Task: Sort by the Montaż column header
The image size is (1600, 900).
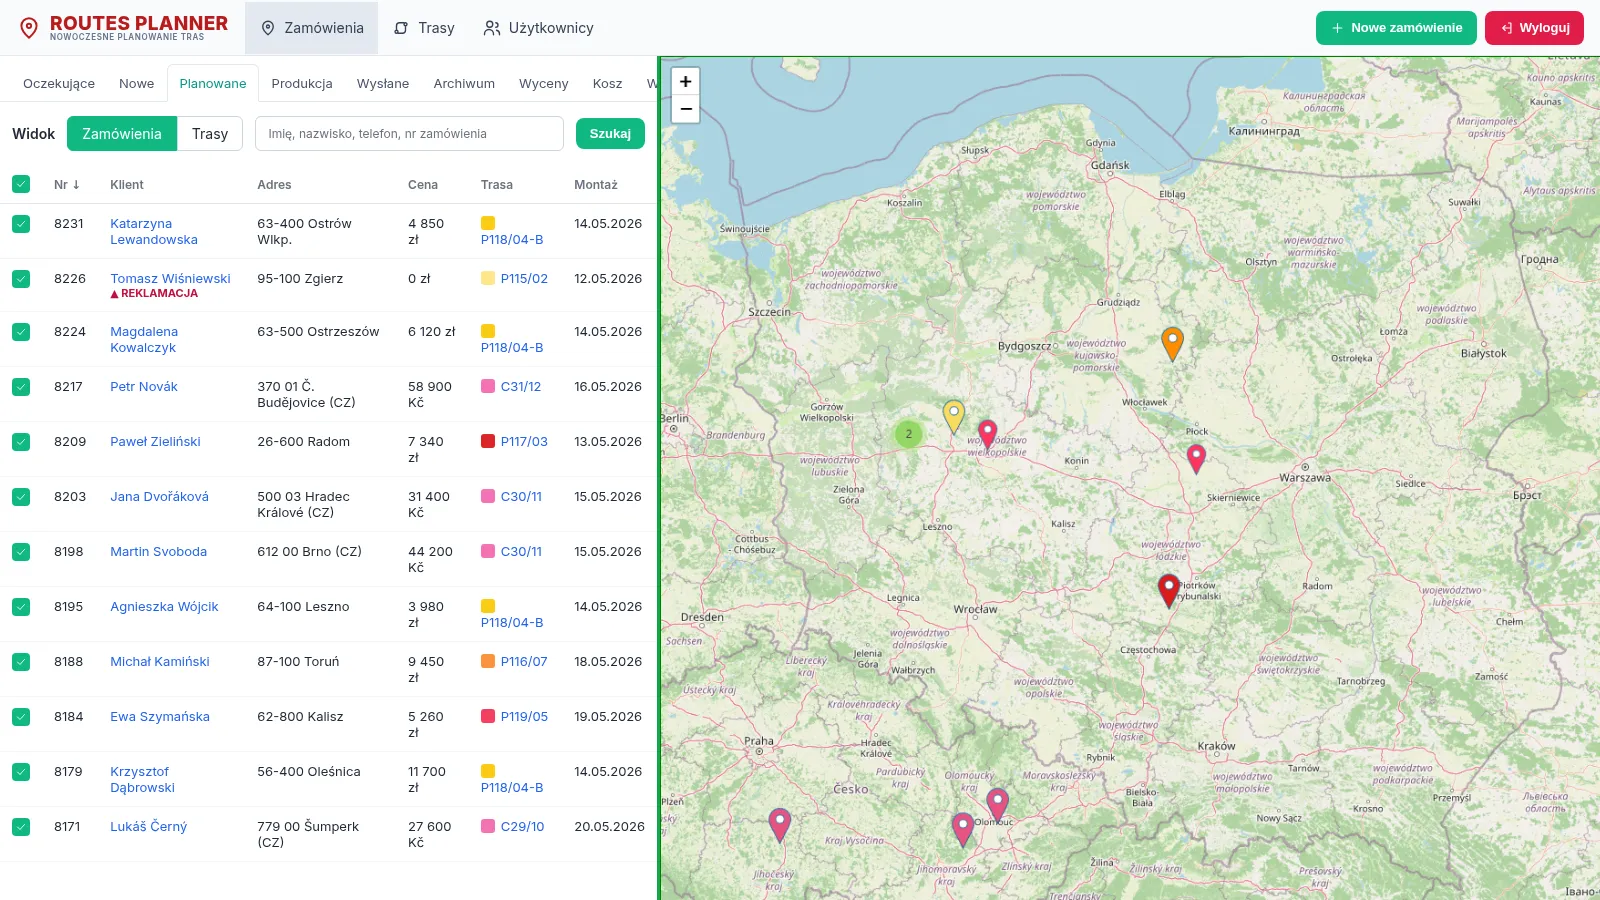Action: point(596,185)
